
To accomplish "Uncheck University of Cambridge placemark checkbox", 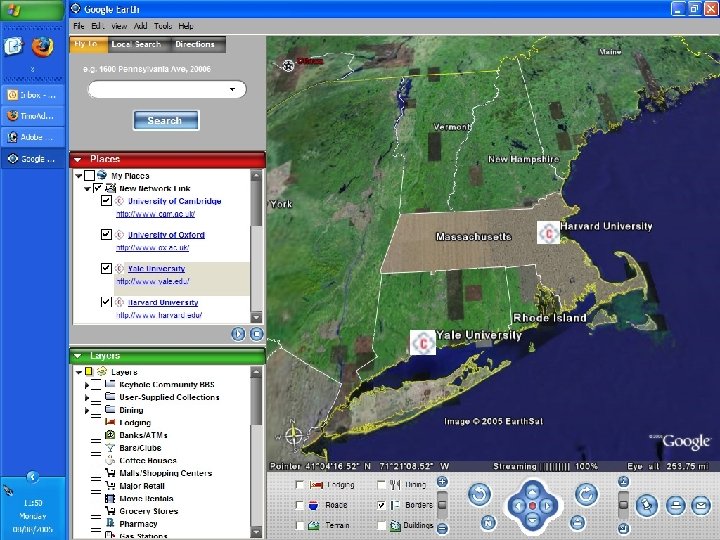I will point(106,201).
